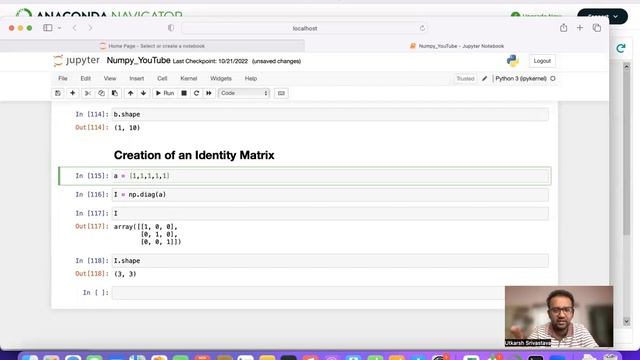Go forward in Safari history
640x360 pixels.
pyautogui.click(x=90, y=28)
